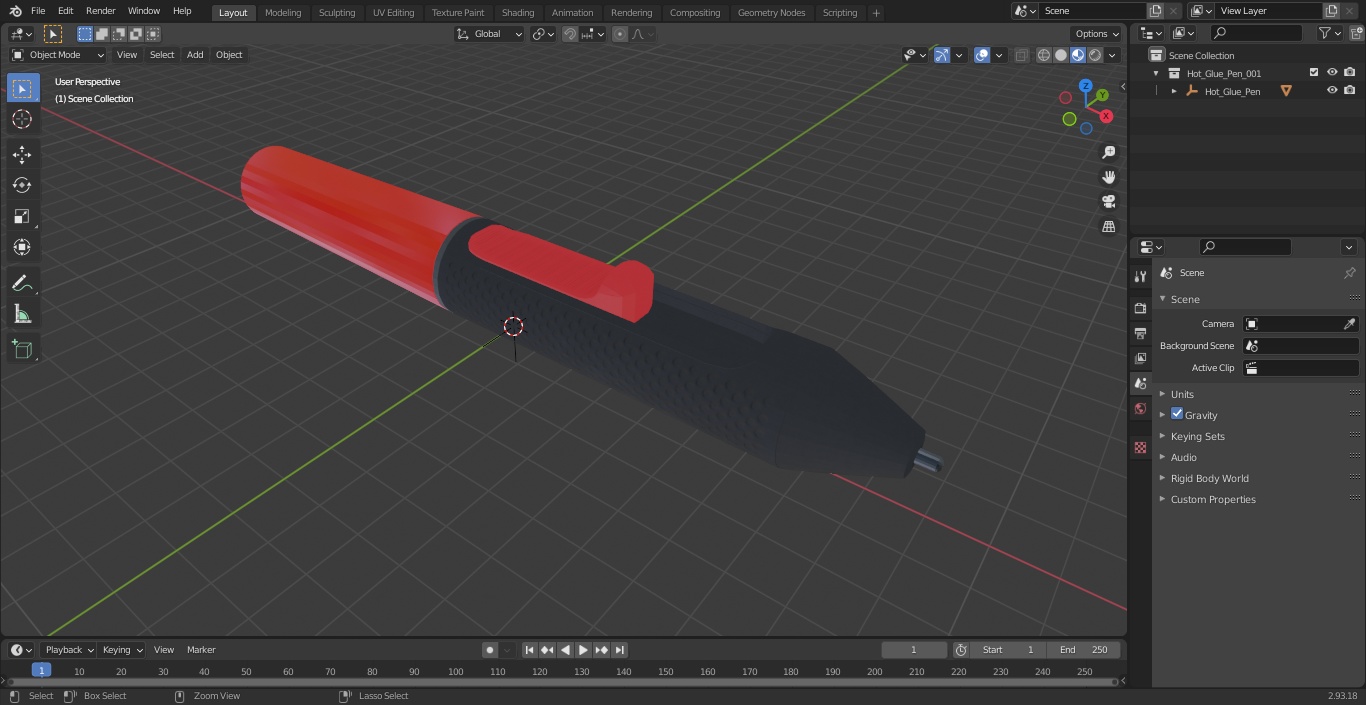Viewport: 1366px width, 705px height.
Task: Click the eyedropper in Camera field
Action: coord(1349,324)
